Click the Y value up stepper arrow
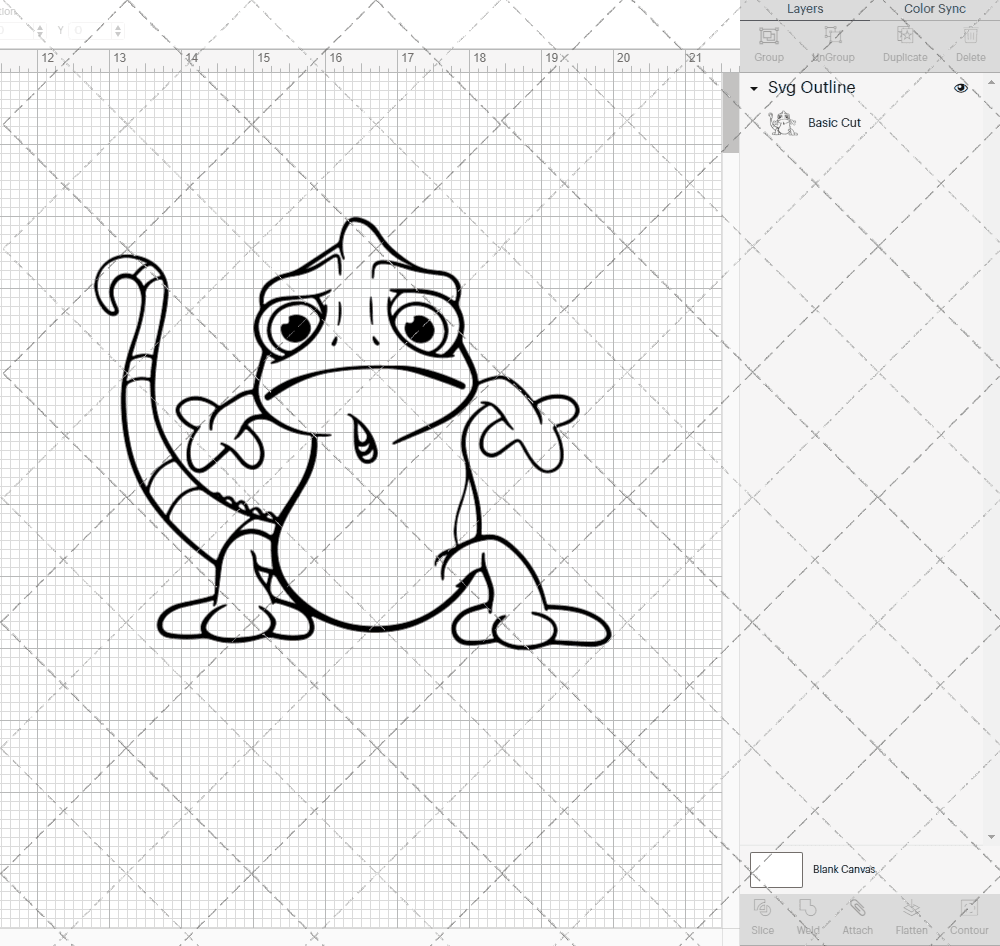The height and width of the screenshot is (946, 1000). tap(118, 26)
